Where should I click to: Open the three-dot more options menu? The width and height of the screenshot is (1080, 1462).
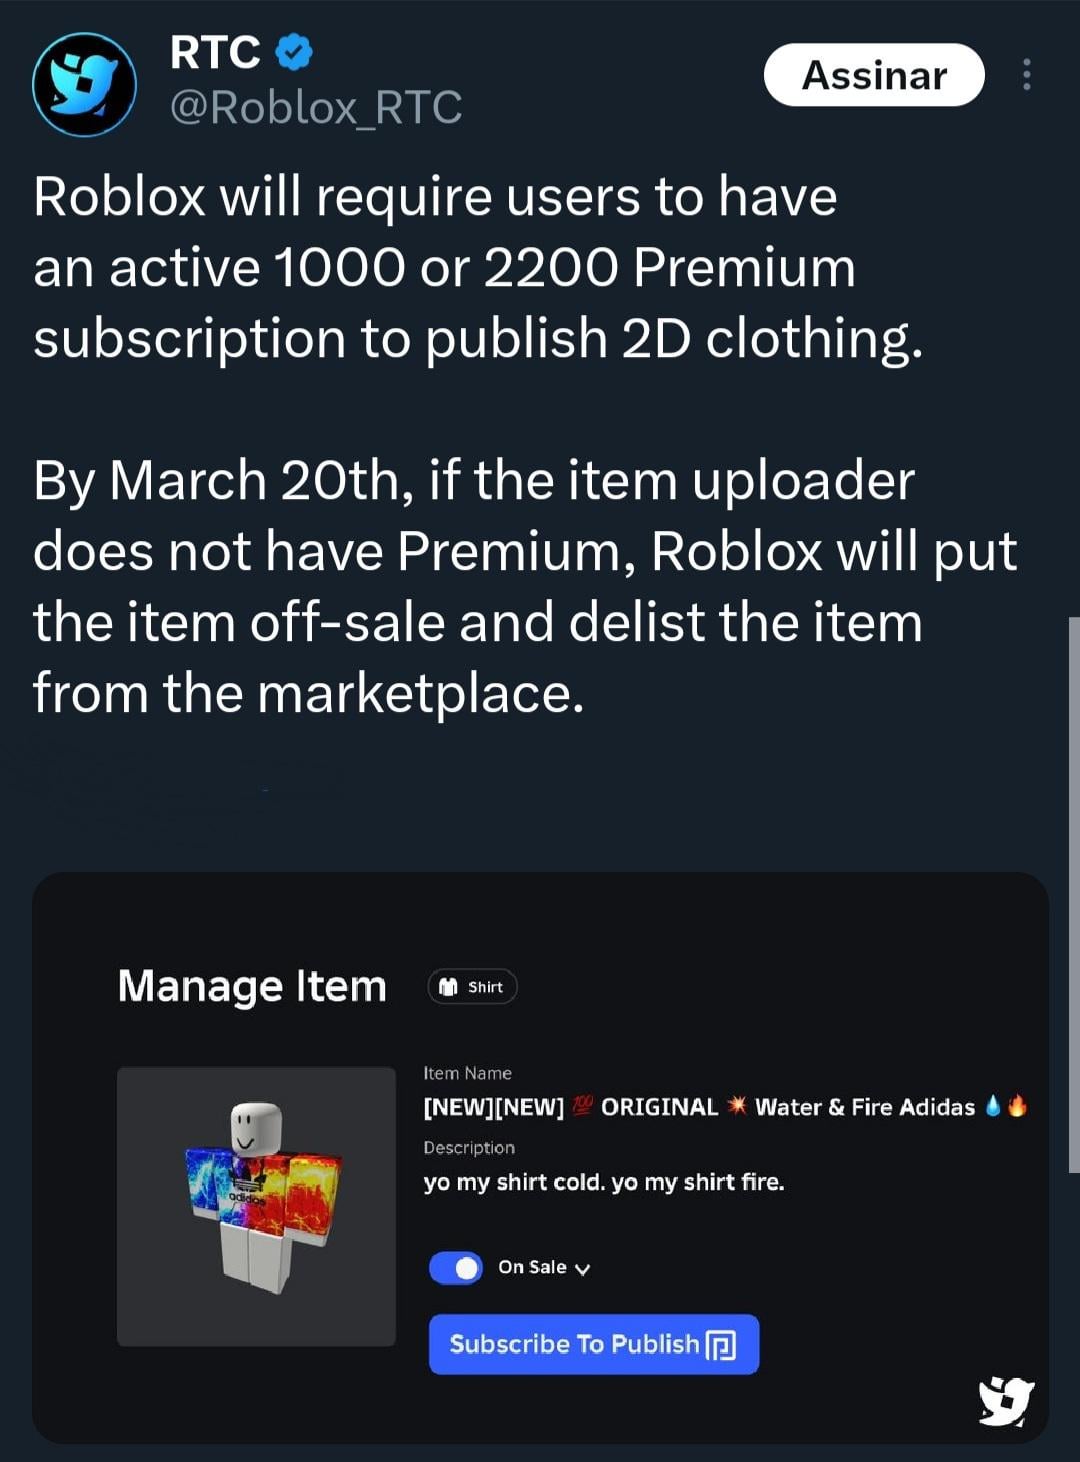click(x=1026, y=75)
